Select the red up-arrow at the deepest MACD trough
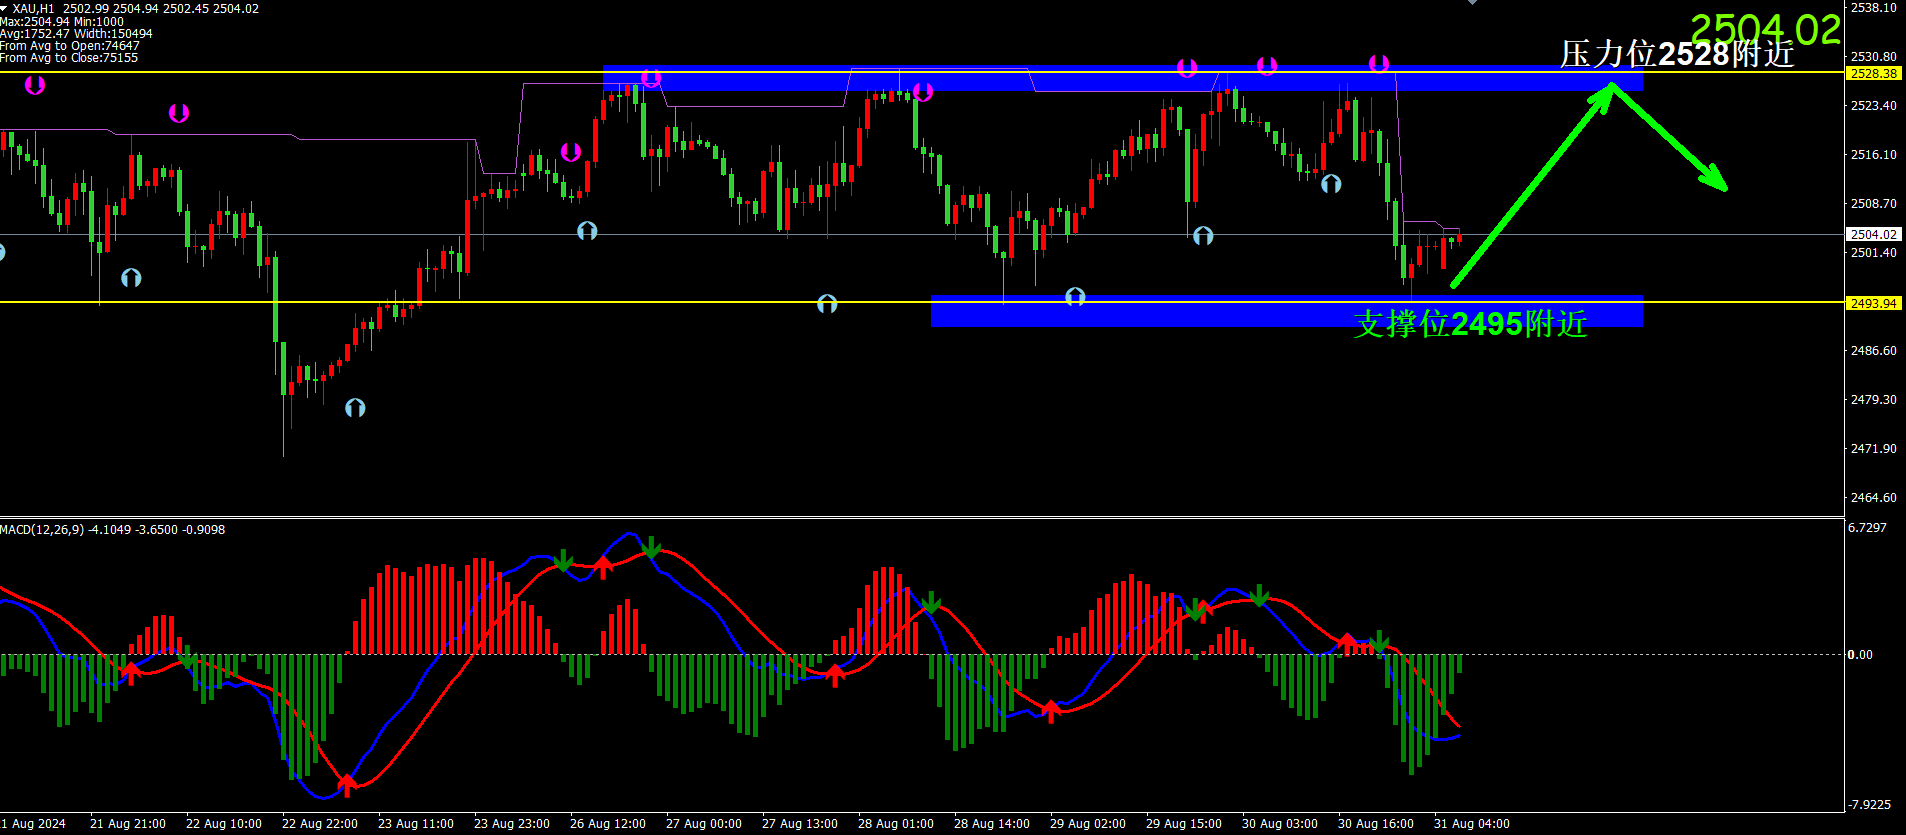 tap(346, 784)
